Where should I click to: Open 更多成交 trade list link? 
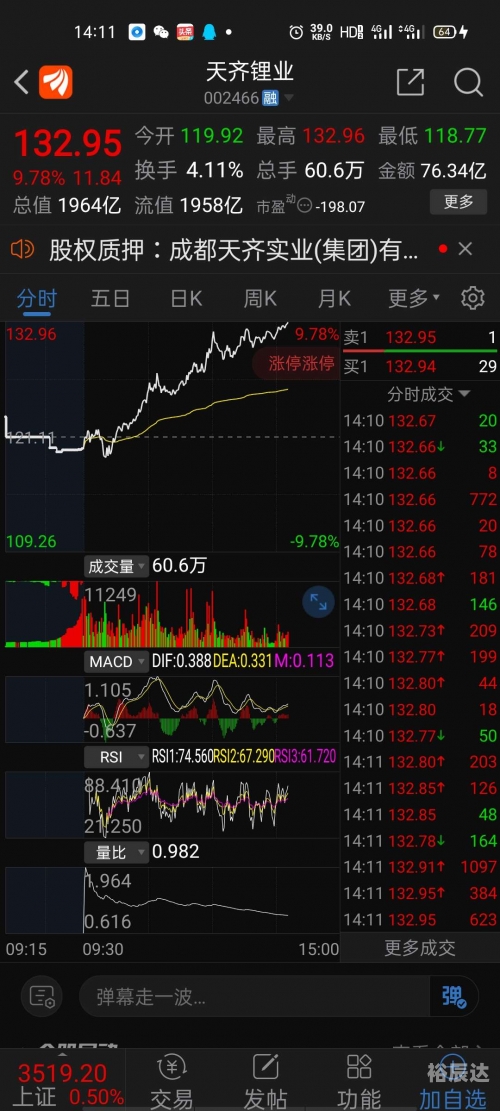coord(420,947)
